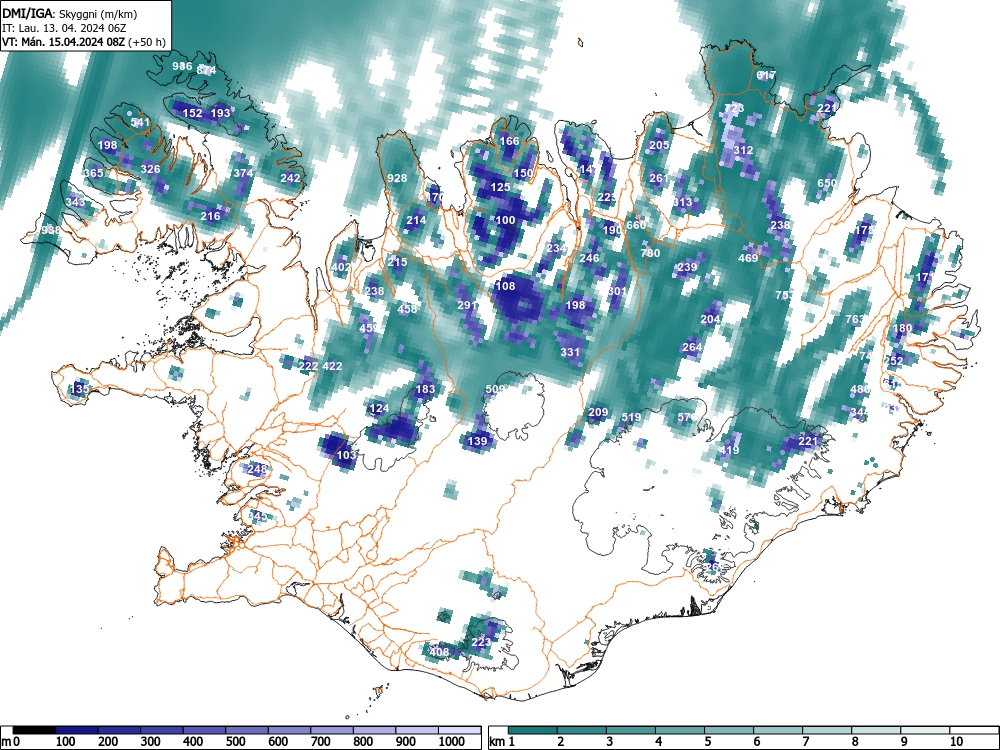Click the 343 visibility value
This screenshot has width=1000, height=750.
click(75, 202)
